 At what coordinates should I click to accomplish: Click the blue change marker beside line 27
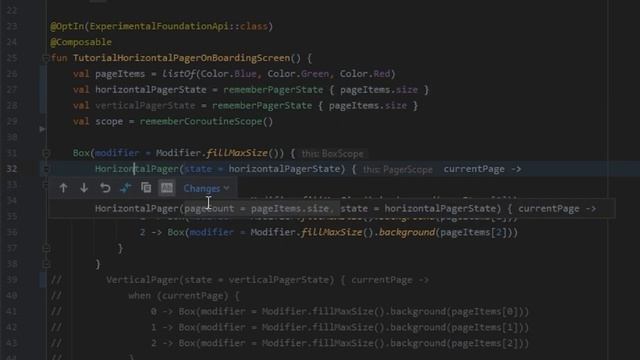tap(43, 89)
